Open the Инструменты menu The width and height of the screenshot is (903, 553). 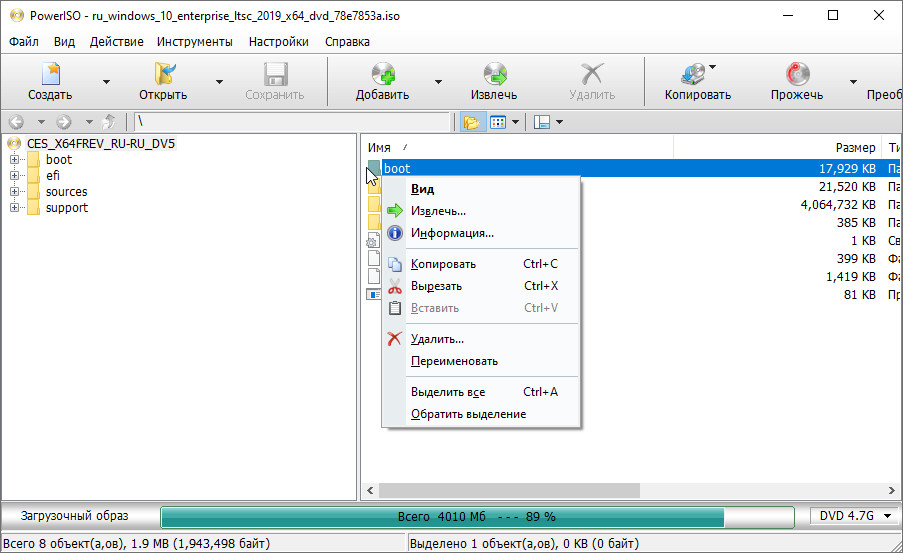coord(196,42)
